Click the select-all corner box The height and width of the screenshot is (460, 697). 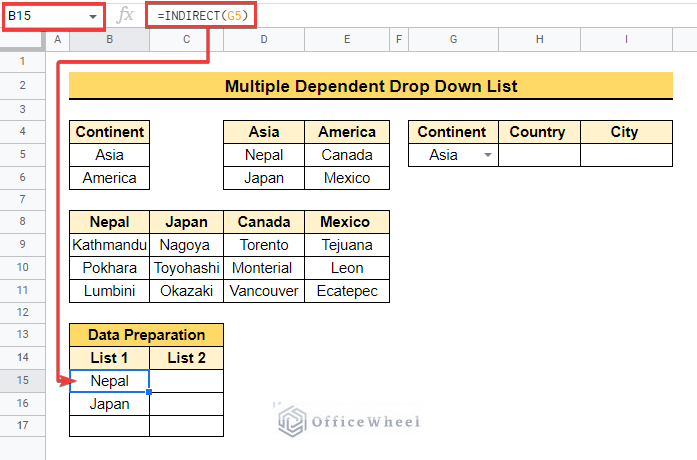22,39
